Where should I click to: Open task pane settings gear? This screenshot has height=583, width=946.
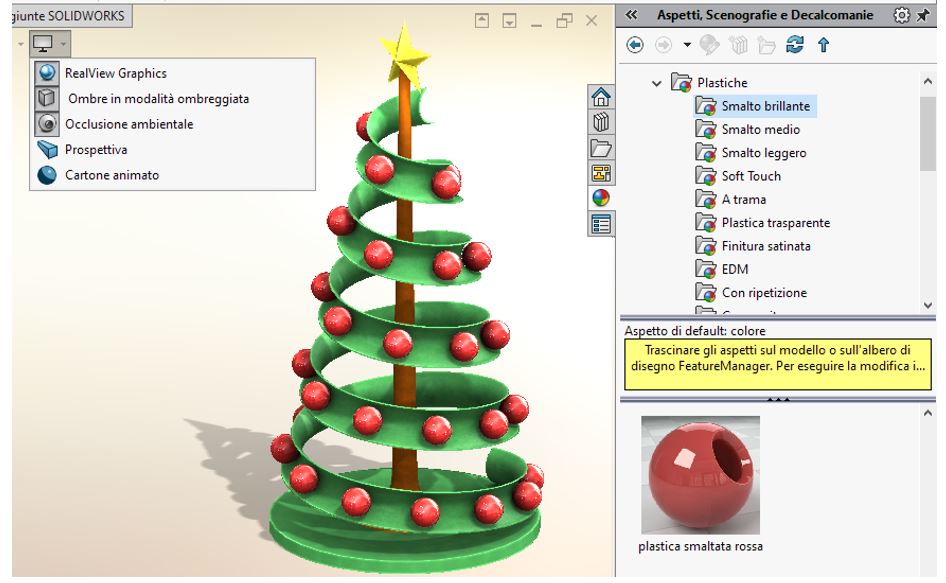click(901, 15)
